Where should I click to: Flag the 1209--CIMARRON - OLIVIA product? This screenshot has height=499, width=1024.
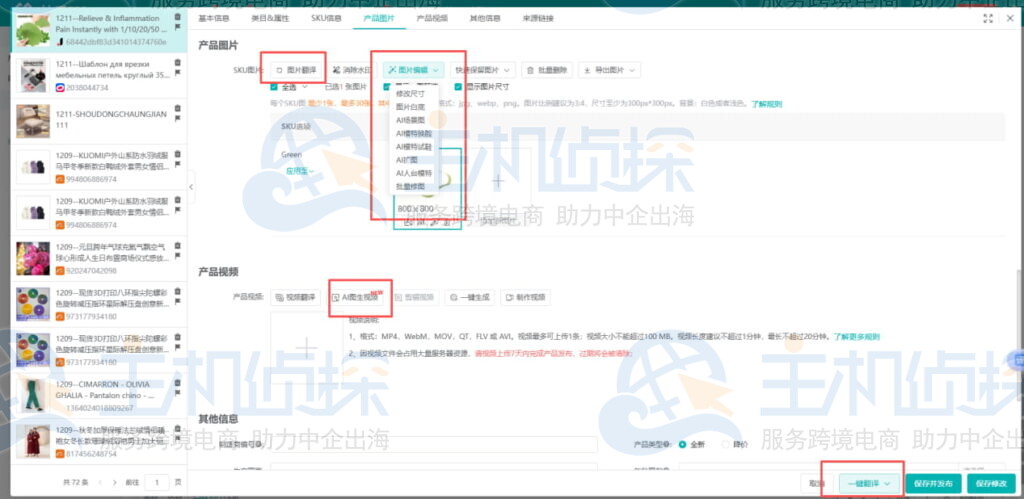click(x=178, y=394)
